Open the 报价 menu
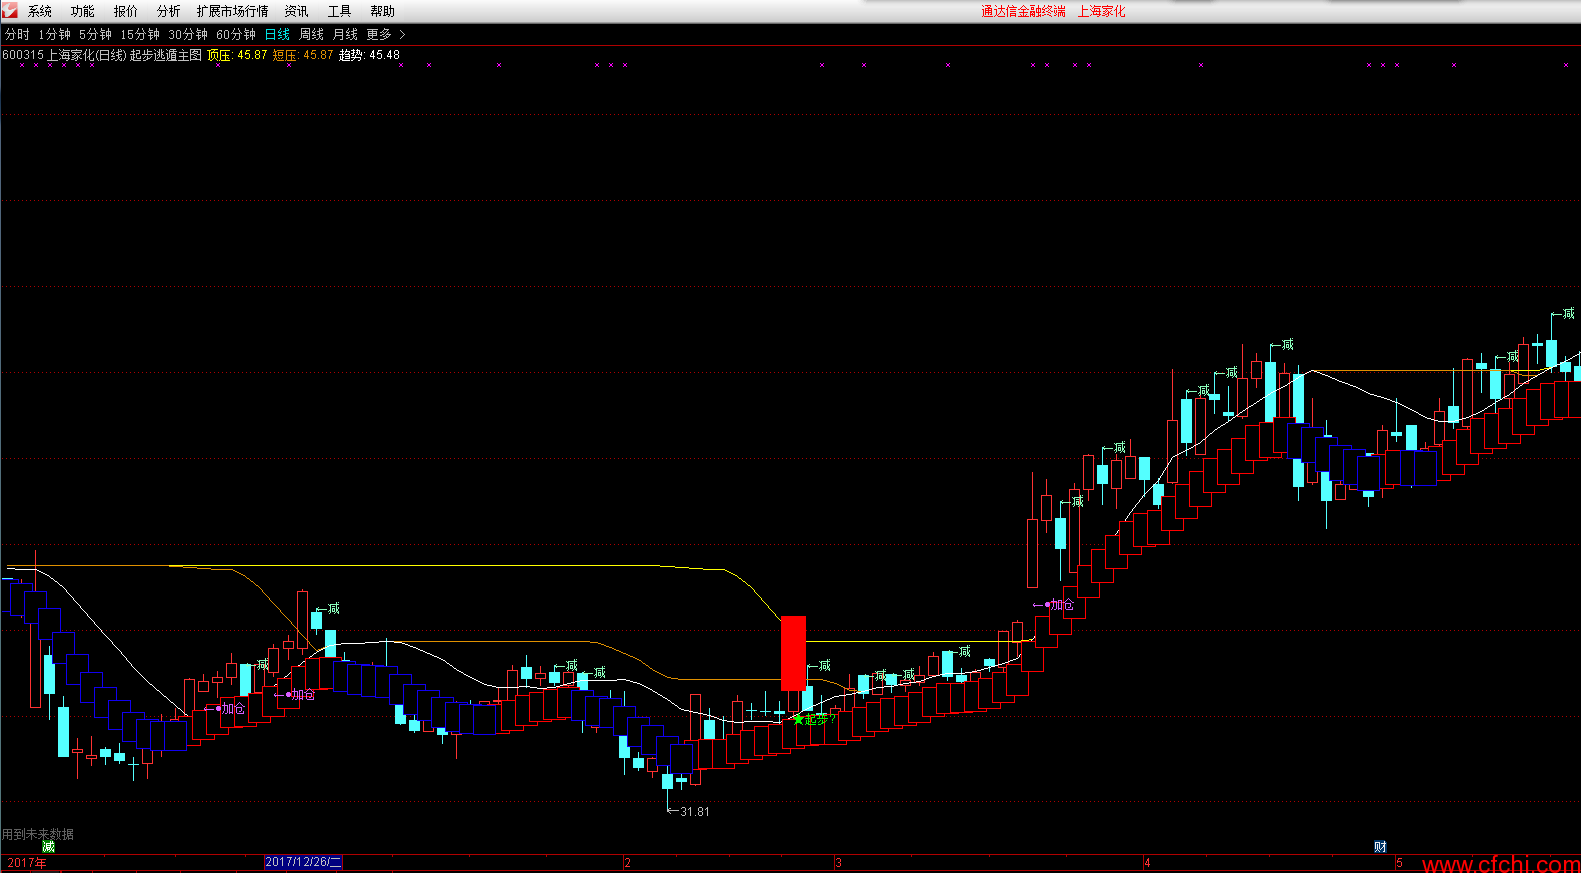The image size is (1581, 873). pyautogui.click(x=126, y=11)
